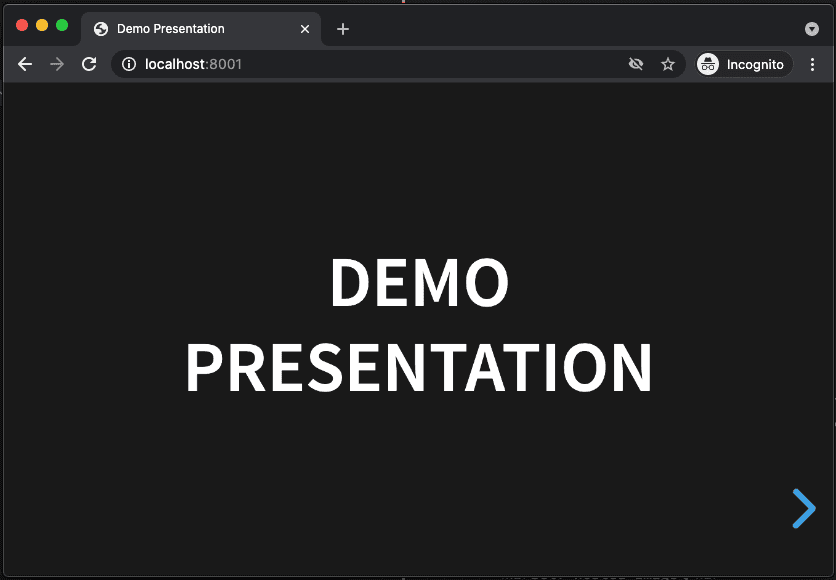Expand the tab search dropdown arrow
This screenshot has height=580, width=836.
pos(811,29)
